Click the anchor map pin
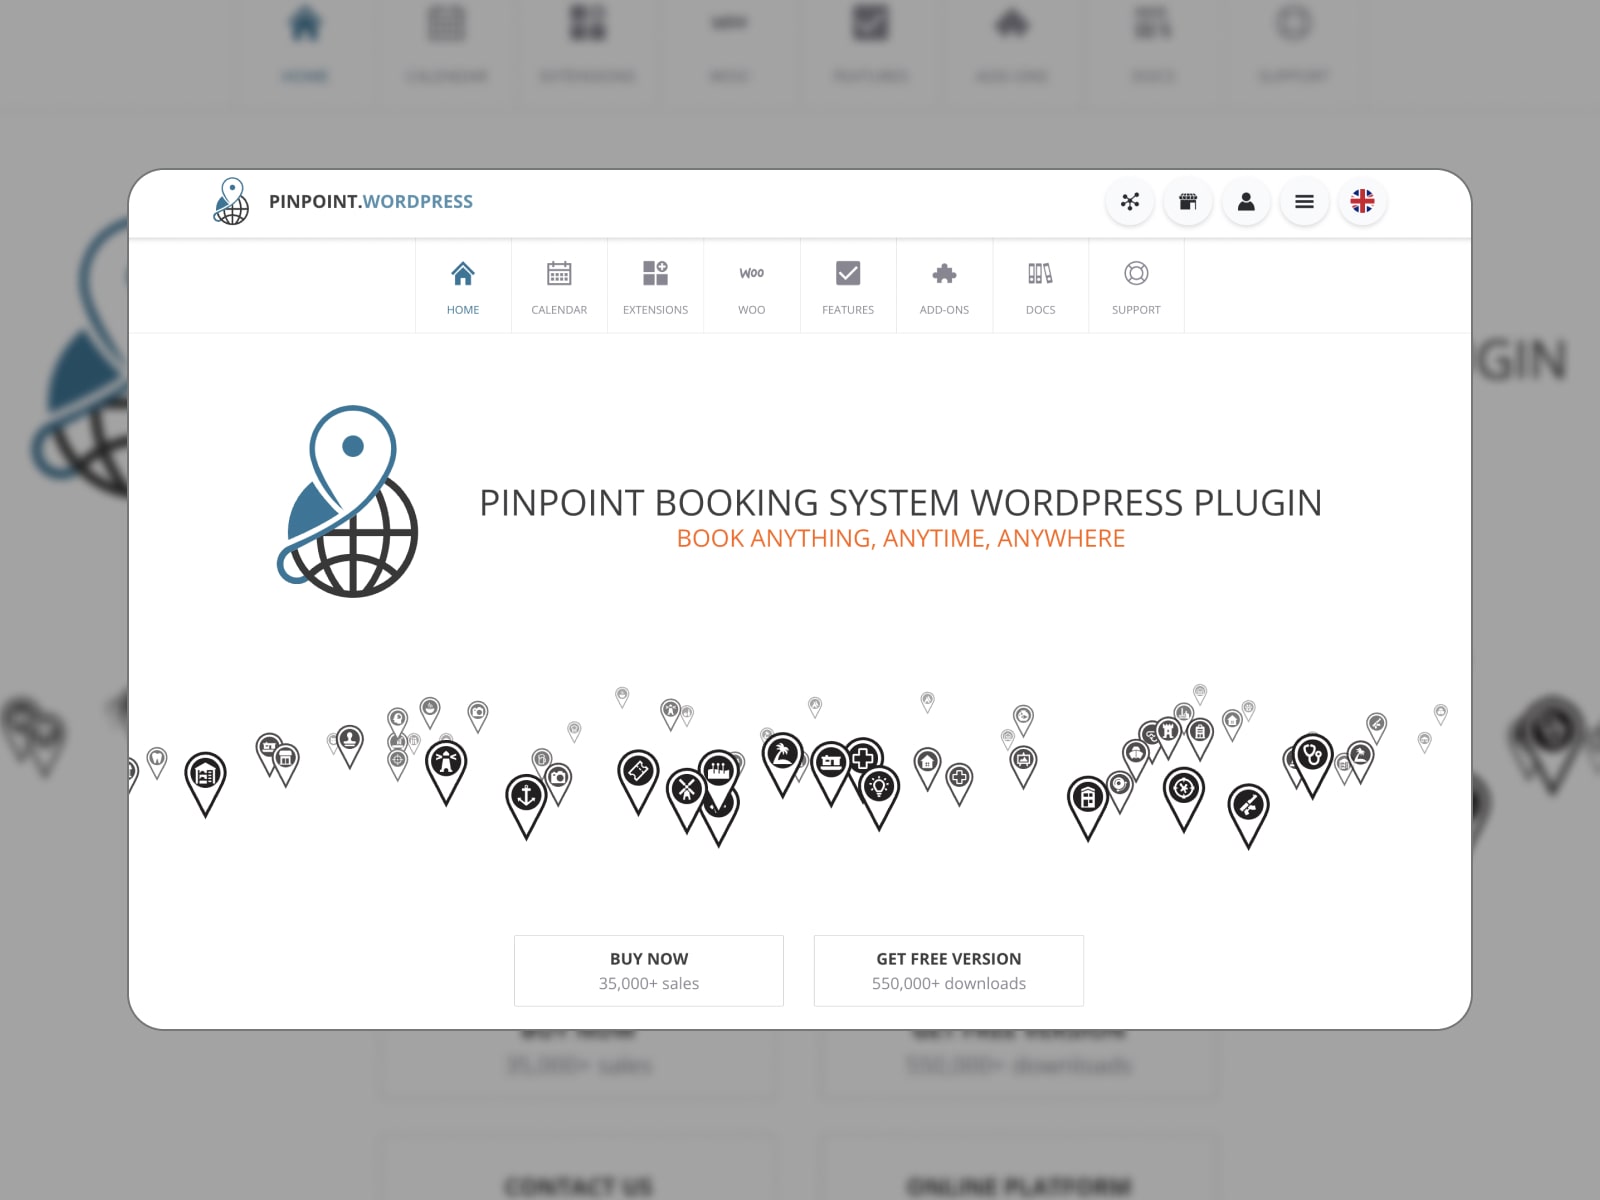The width and height of the screenshot is (1600, 1200). tap(526, 805)
